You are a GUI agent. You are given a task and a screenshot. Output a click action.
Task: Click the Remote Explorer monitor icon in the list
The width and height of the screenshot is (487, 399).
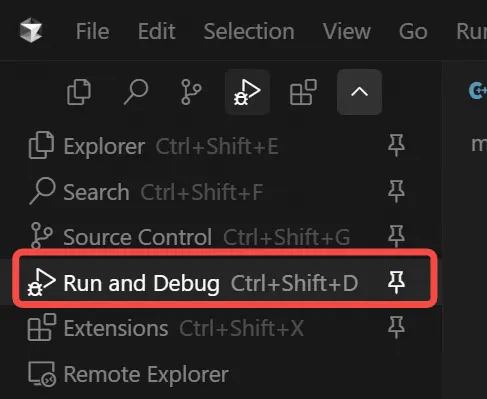(42, 374)
